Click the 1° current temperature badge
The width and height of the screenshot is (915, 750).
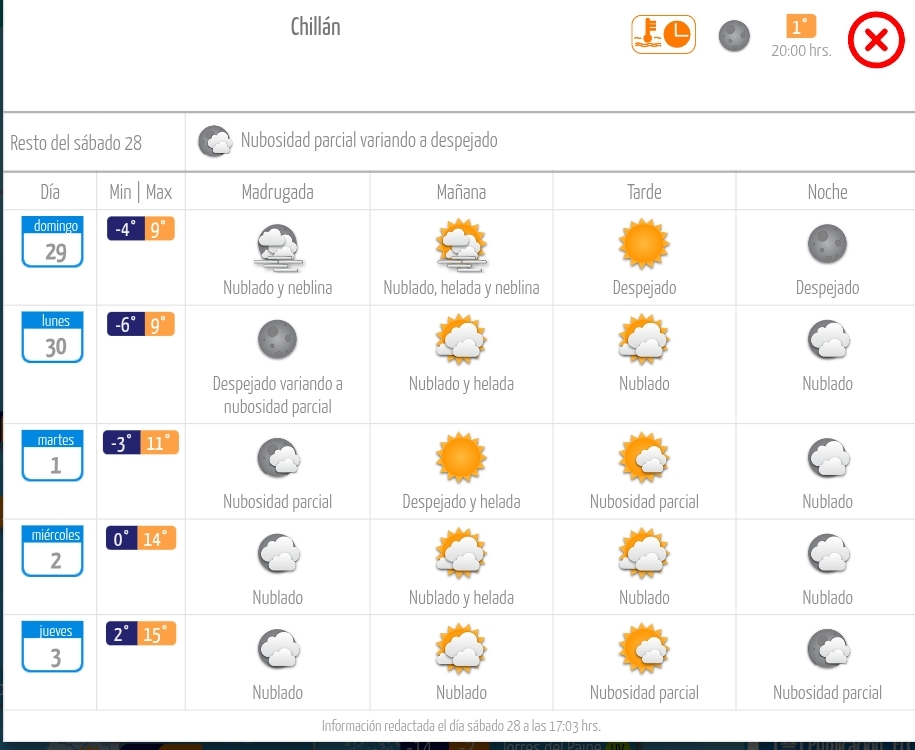(x=800, y=27)
